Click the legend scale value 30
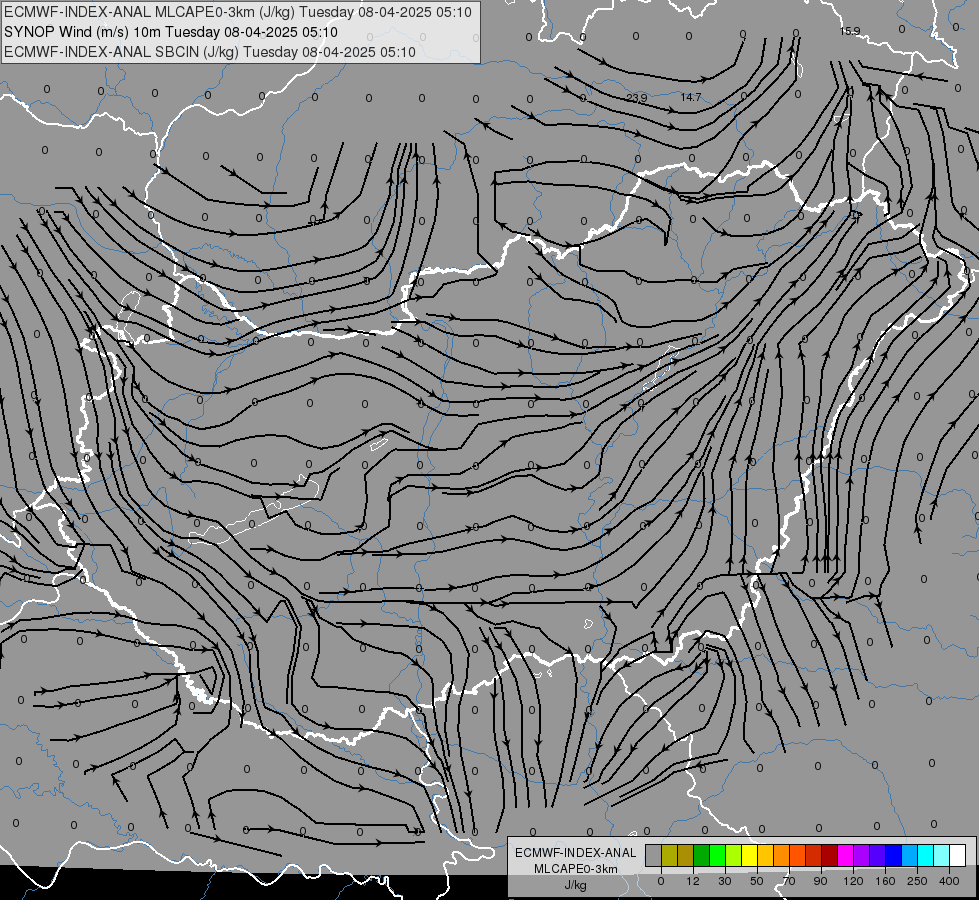The width and height of the screenshot is (979, 900). pos(725,882)
